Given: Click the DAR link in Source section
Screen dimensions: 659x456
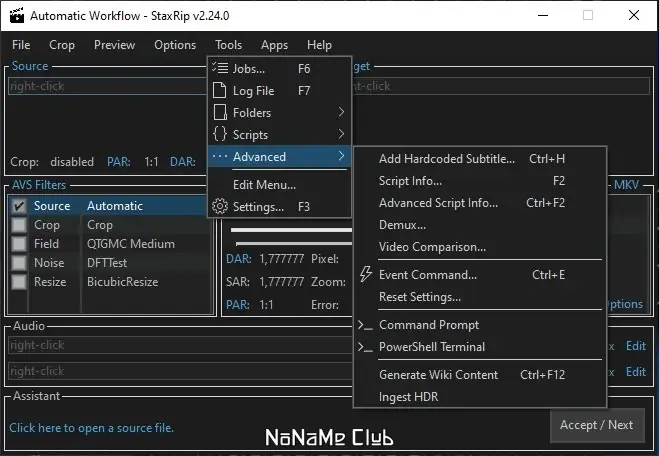Looking at the screenshot, I should click(182, 162).
